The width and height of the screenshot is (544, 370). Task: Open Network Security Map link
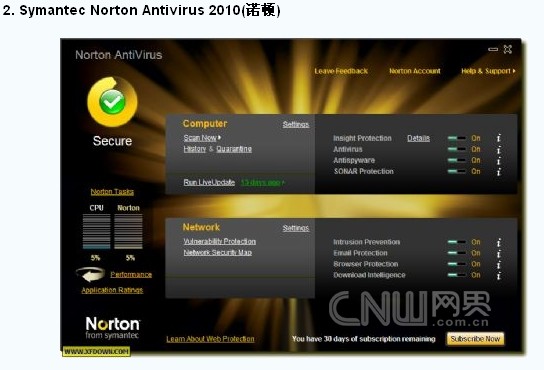[x=218, y=252]
